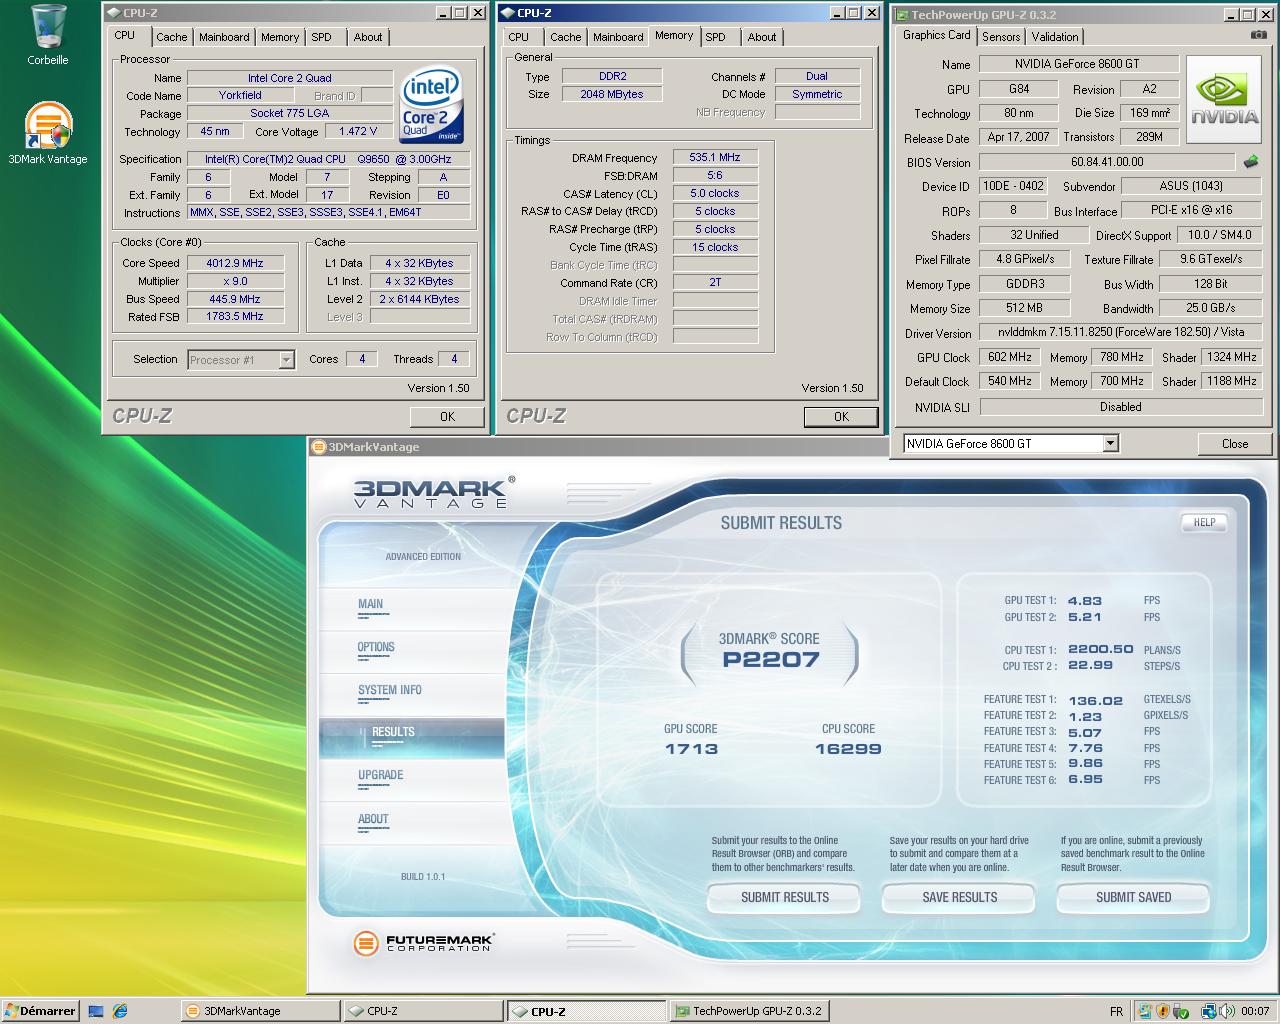The height and width of the screenshot is (1024, 1280).
Task: Open OPTIONS section in 3DMark sidebar
Action: (x=376, y=647)
